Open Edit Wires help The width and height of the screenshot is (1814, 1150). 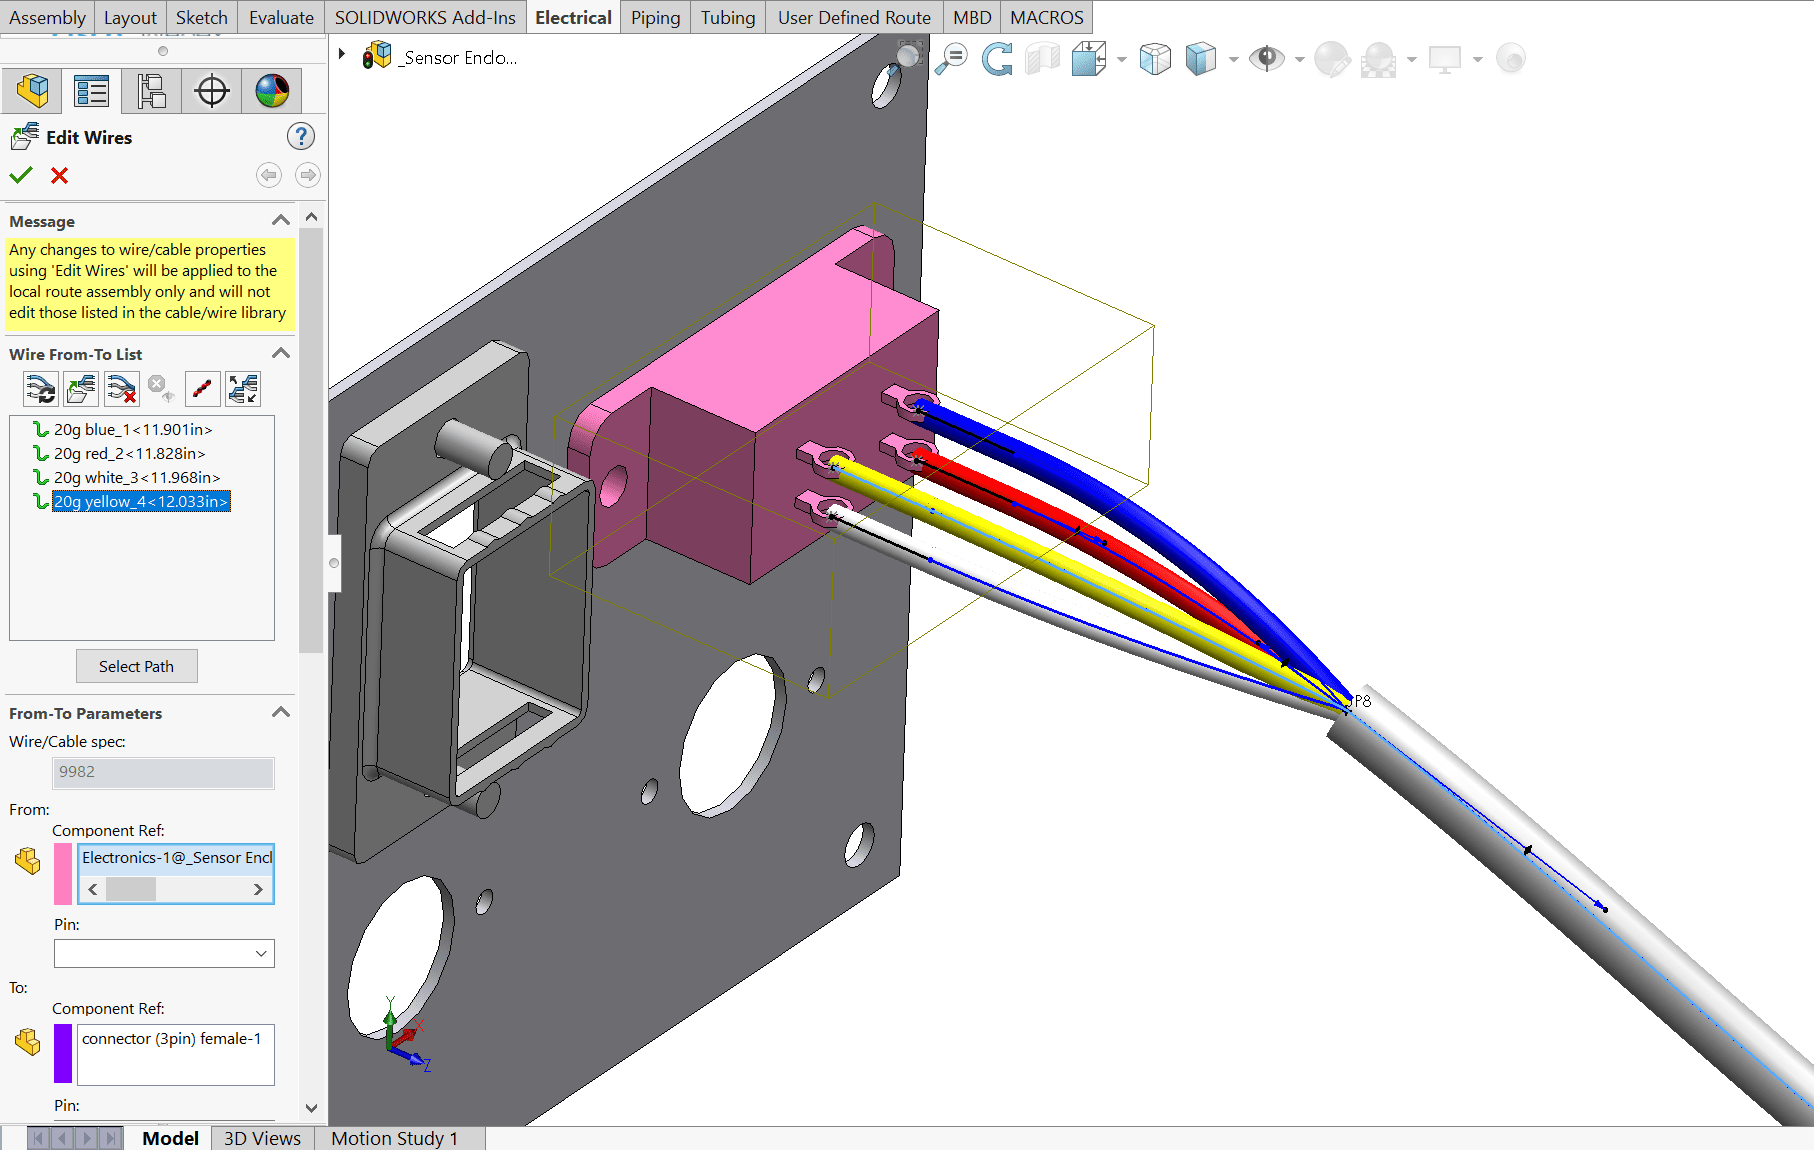(x=300, y=136)
